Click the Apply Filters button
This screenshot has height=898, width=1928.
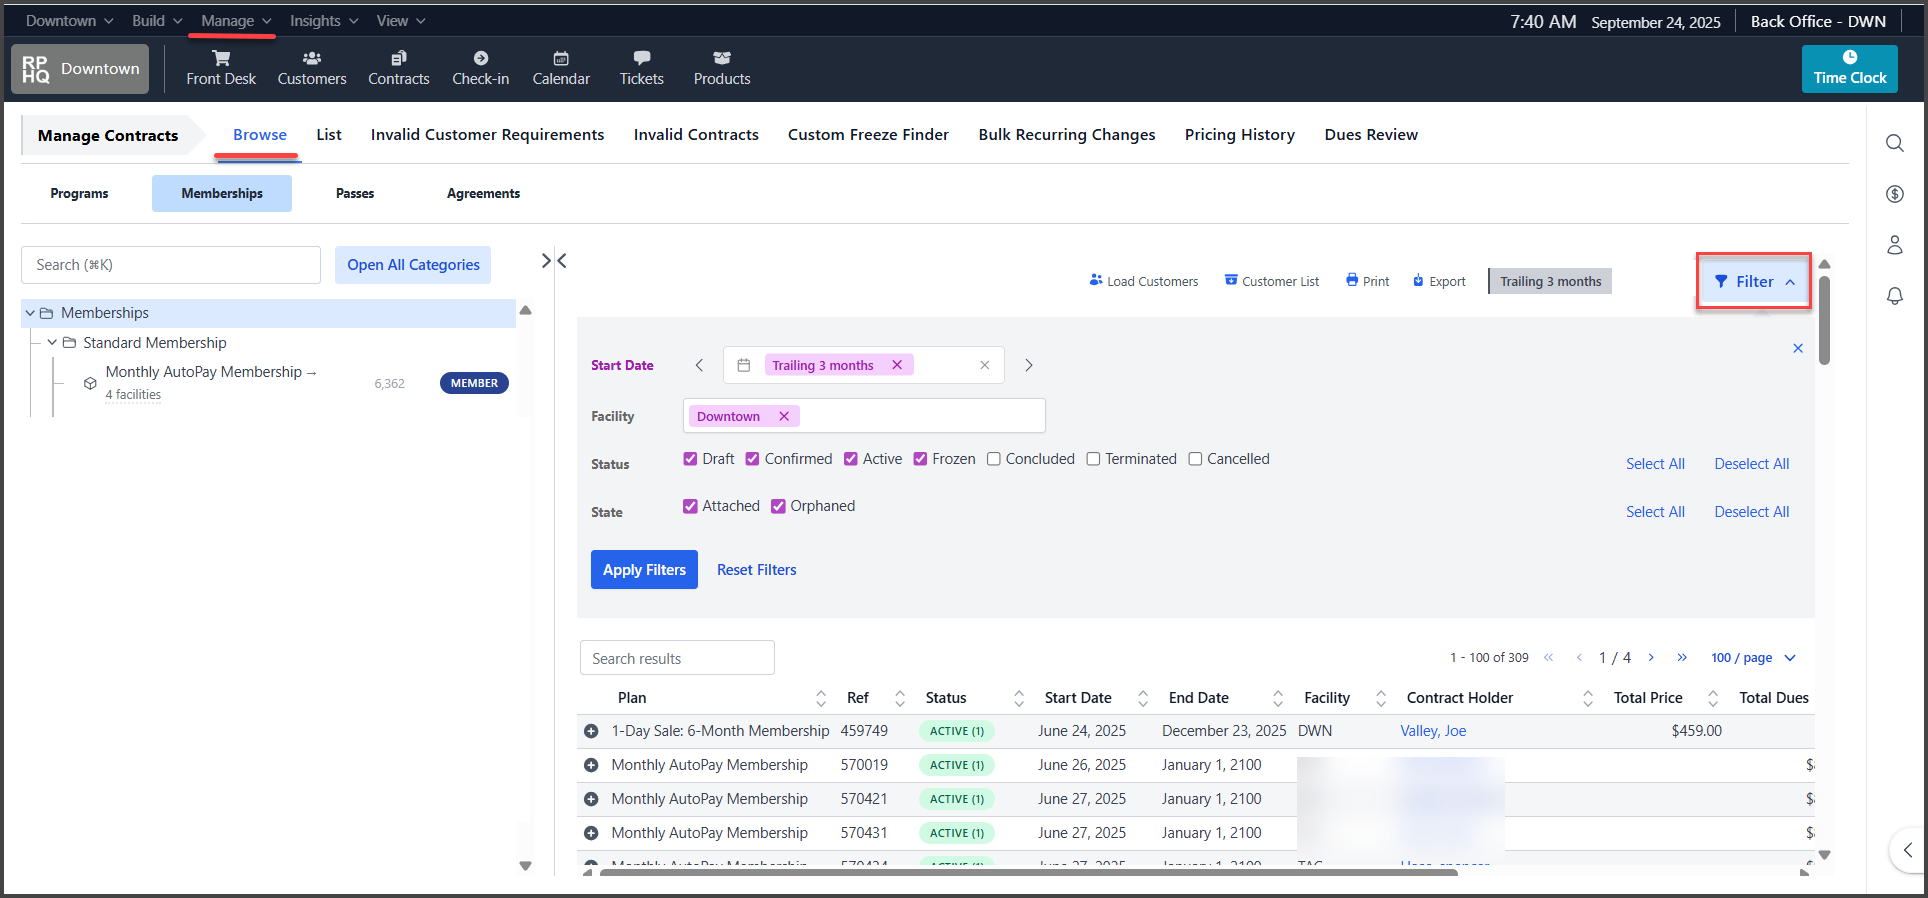[x=644, y=570]
